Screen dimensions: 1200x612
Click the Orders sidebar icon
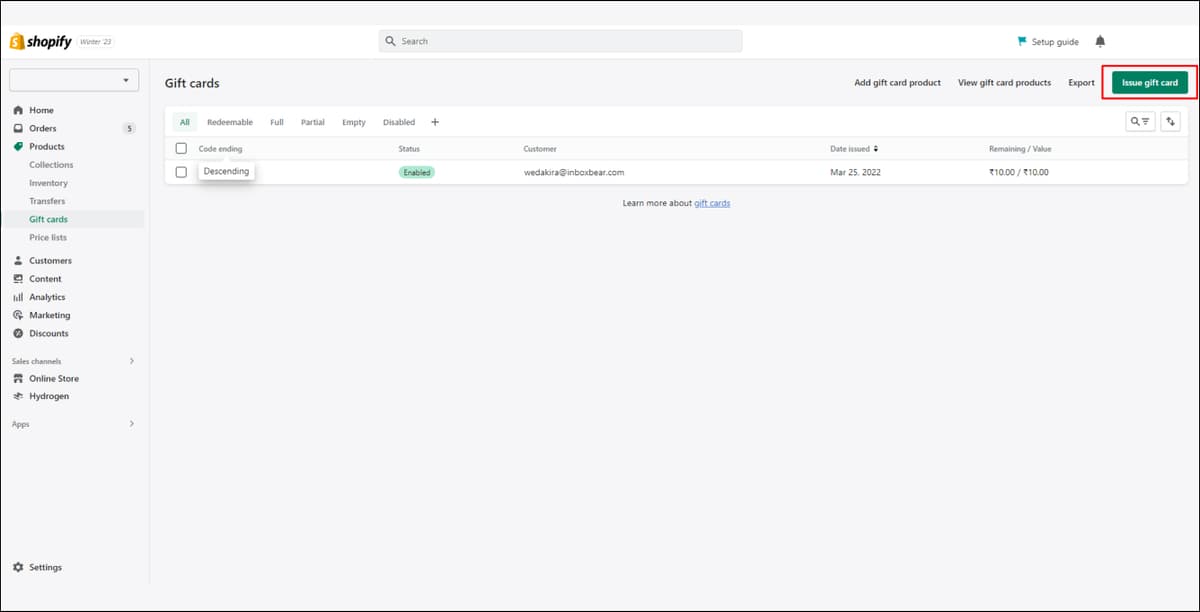[x=18, y=128]
